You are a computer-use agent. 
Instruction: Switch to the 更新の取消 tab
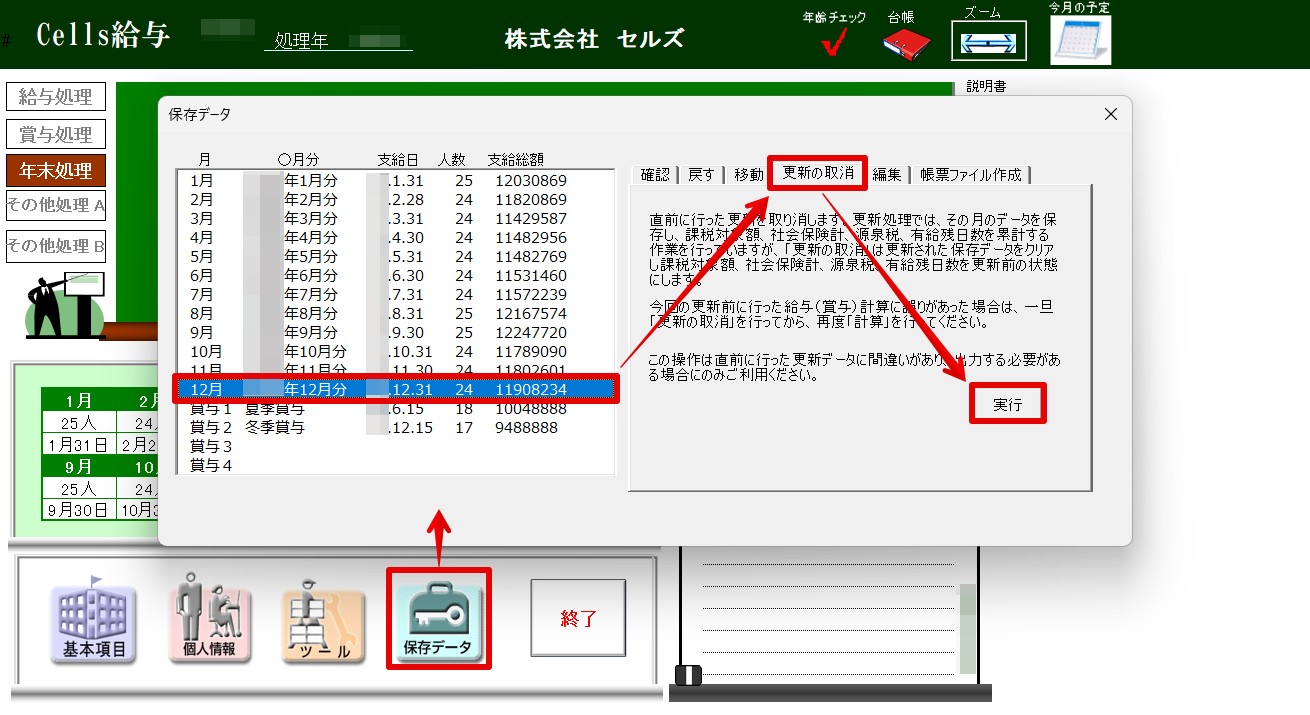pyautogui.click(x=818, y=173)
